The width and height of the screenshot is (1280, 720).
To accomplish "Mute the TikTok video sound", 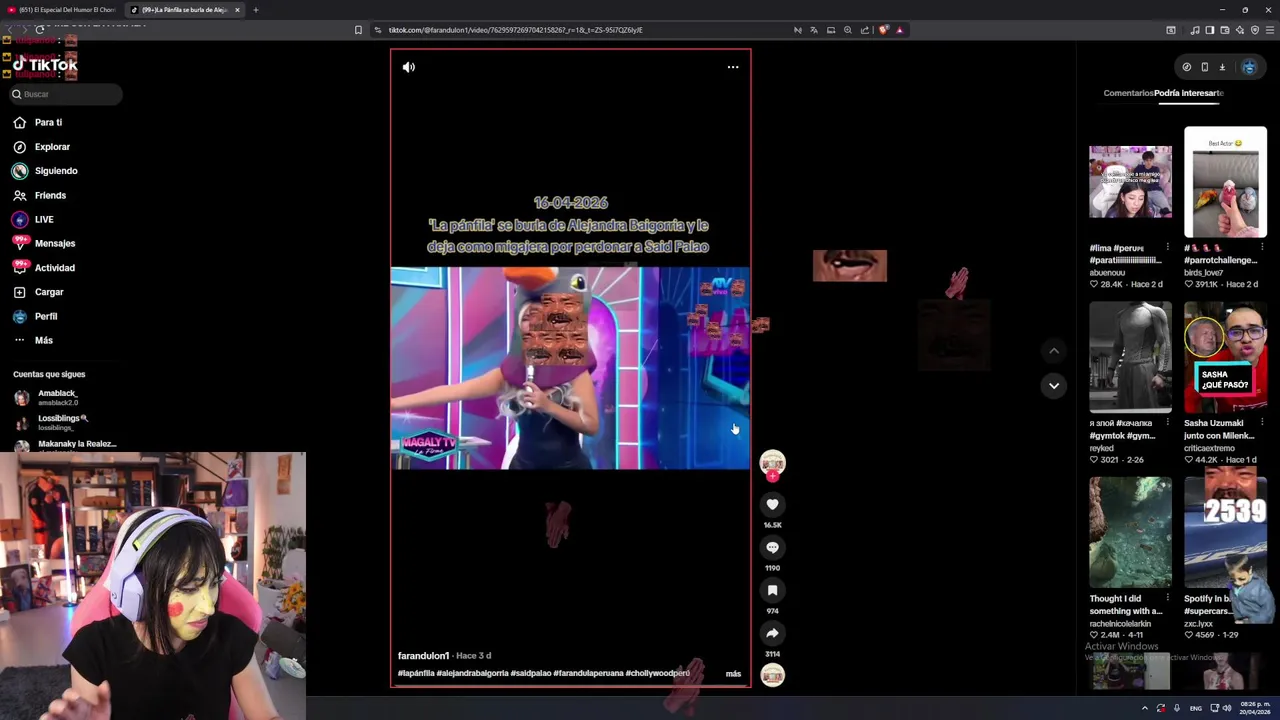I will [408, 67].
